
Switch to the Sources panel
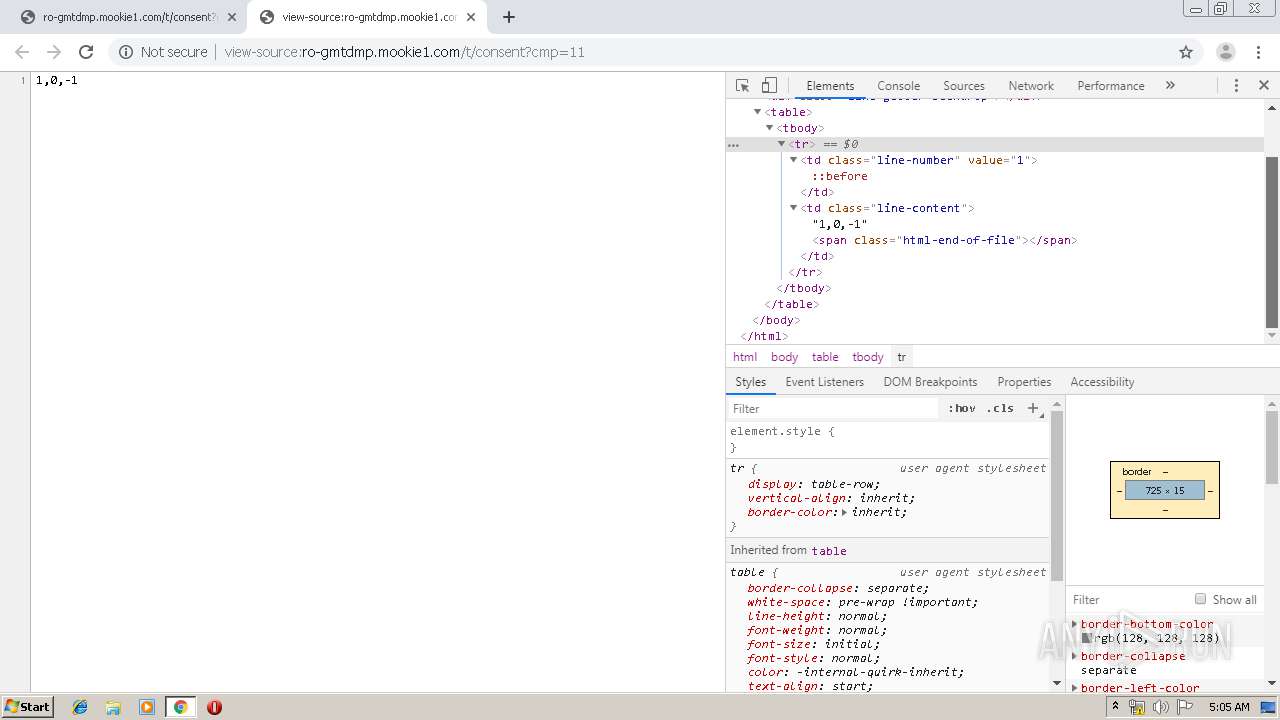click(x=964, y=86)
